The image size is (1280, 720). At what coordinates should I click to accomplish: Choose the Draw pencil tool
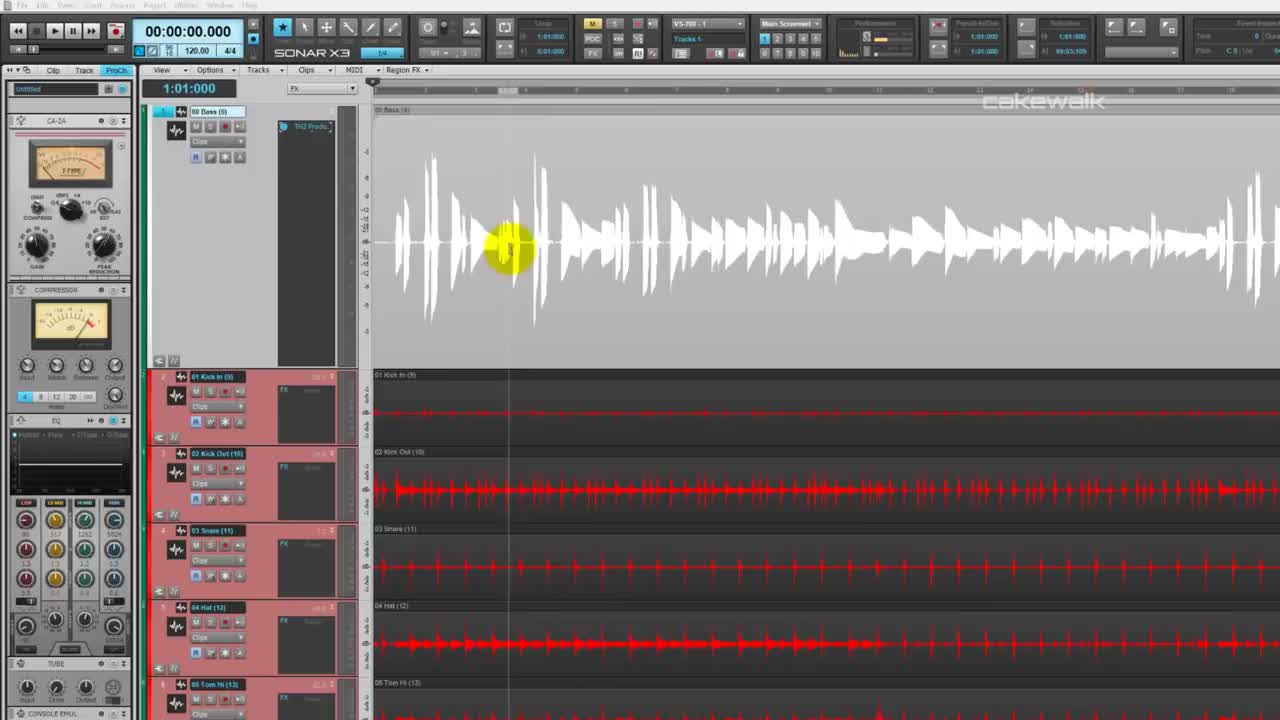(370, 28)
